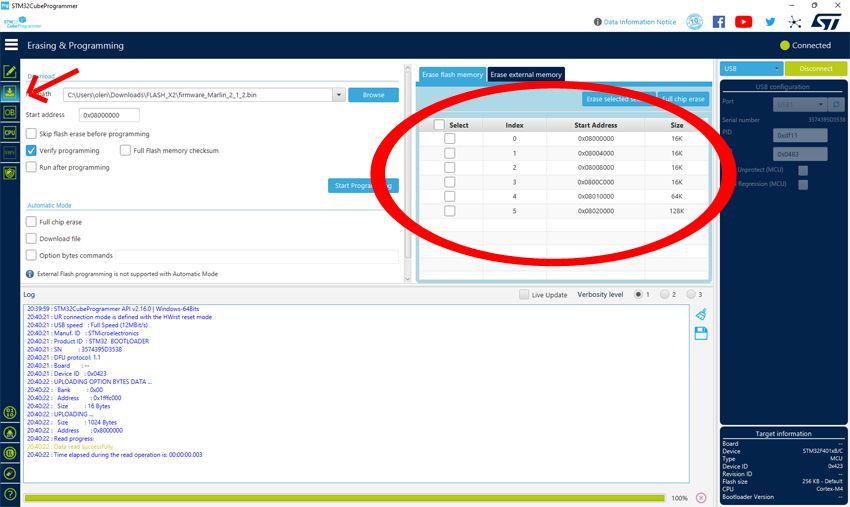Click the green progress bar
850x507 pixels.
344,498
